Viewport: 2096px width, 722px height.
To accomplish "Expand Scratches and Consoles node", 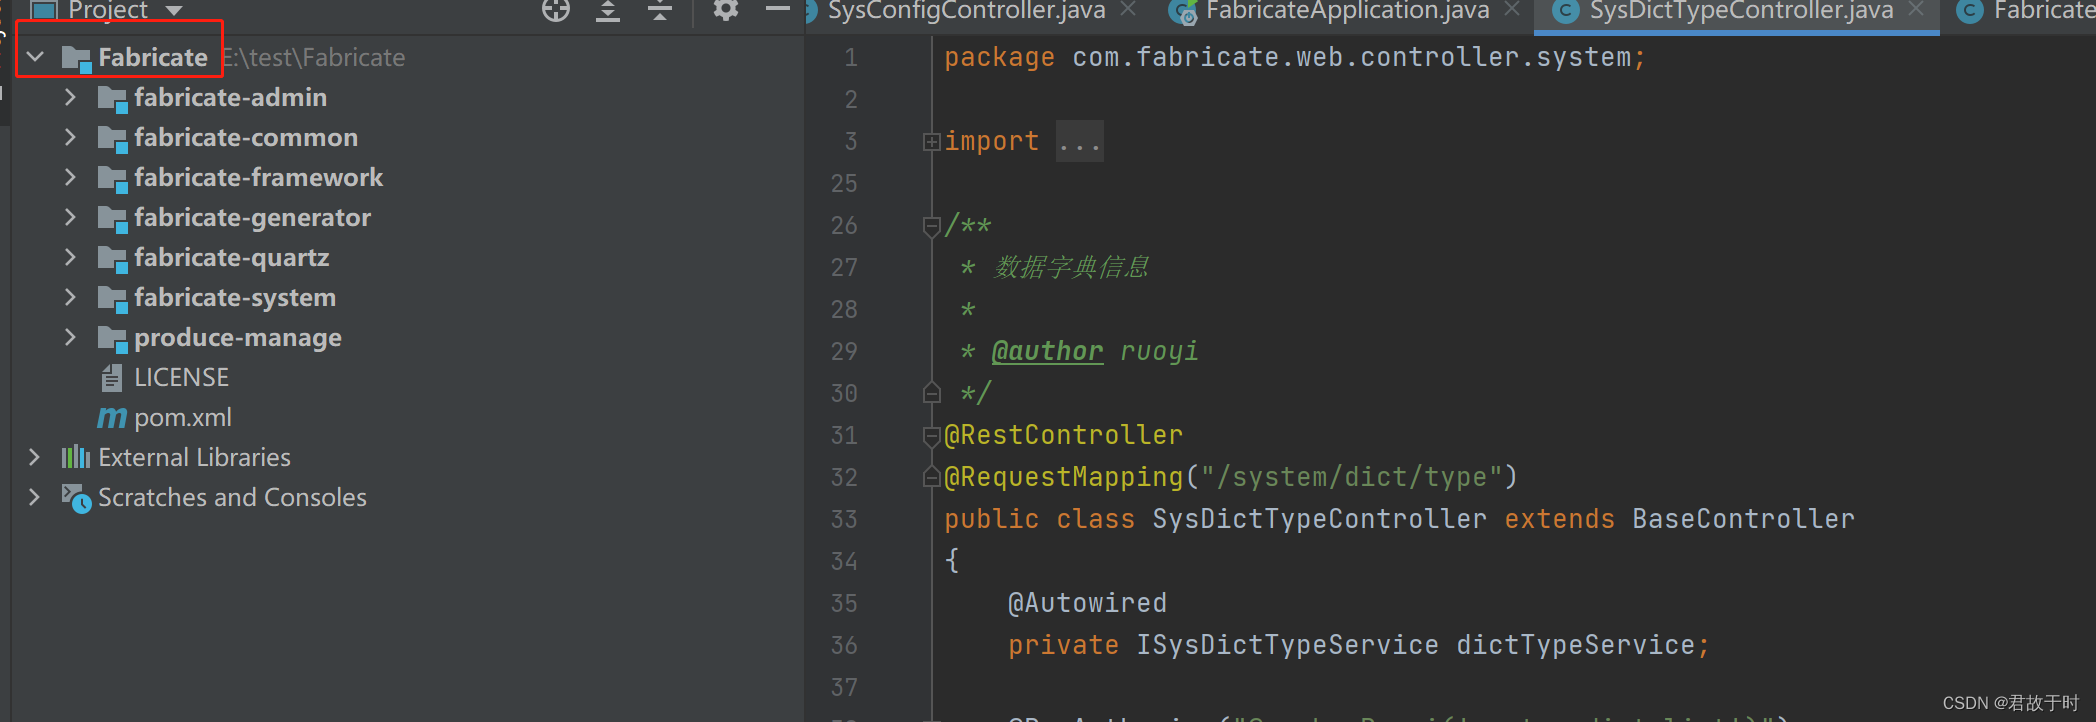I will [x=35, y=497].
